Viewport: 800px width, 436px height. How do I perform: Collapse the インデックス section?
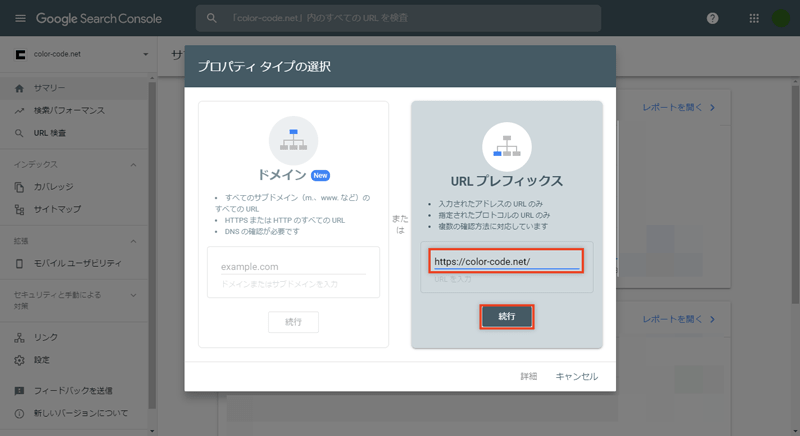[x=134, y=165]
